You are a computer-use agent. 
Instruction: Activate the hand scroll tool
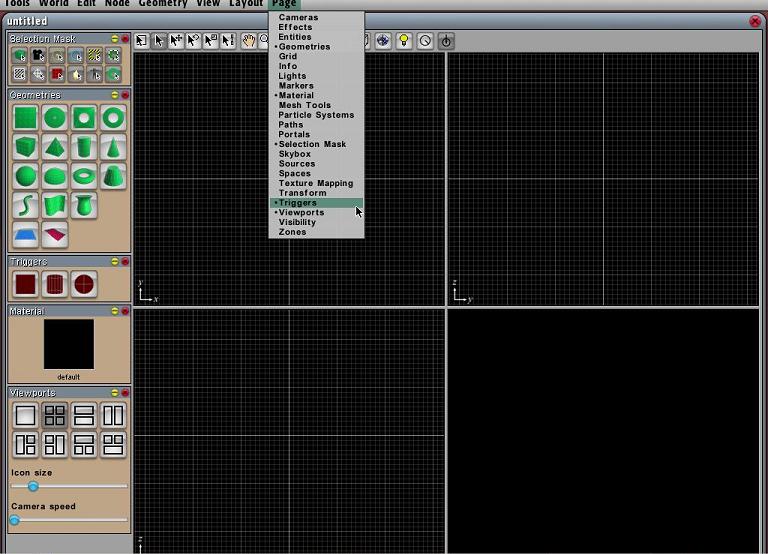coord(248,41)
